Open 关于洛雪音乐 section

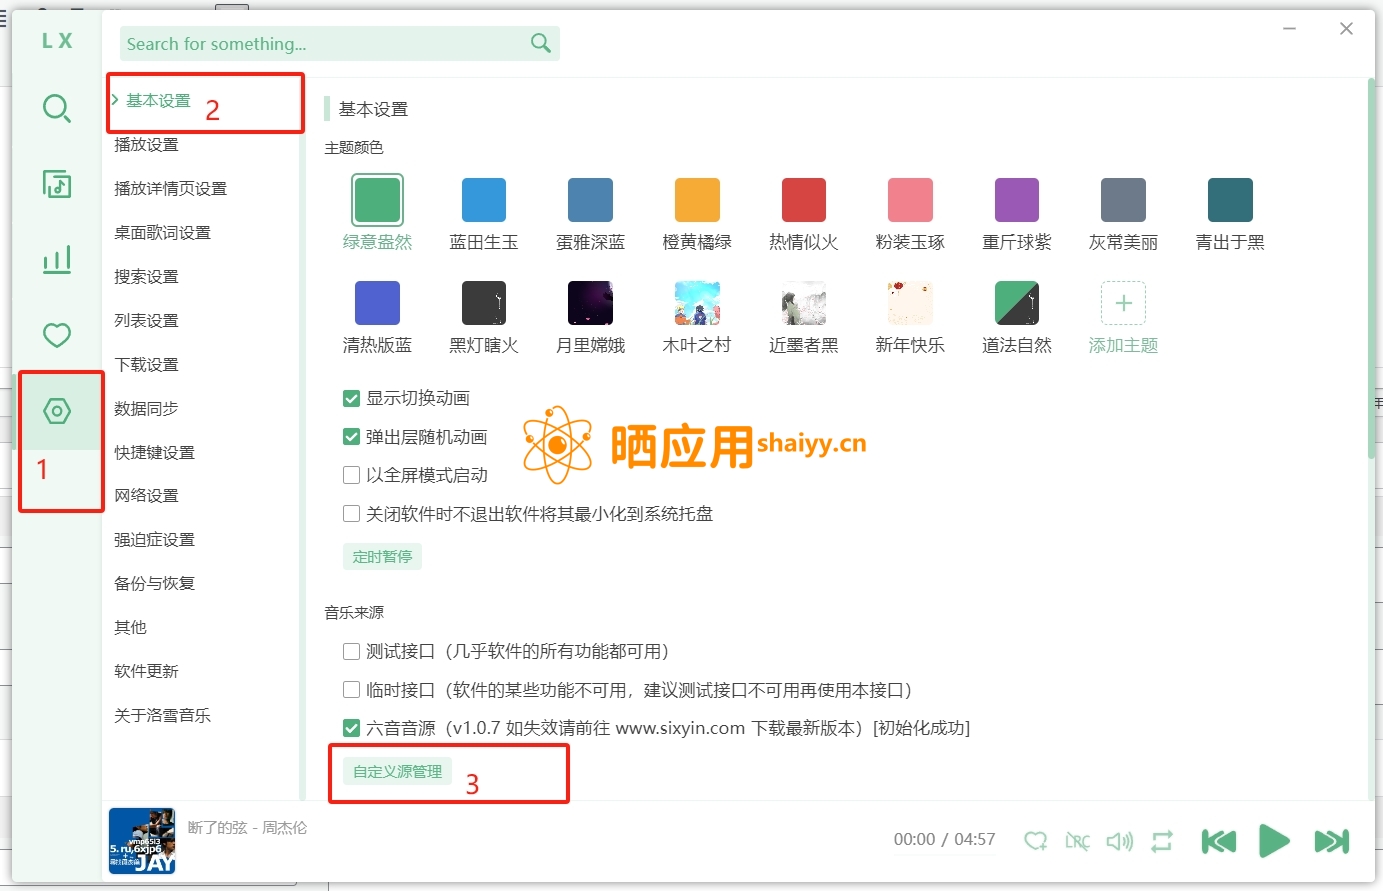[x=162, y=716]
